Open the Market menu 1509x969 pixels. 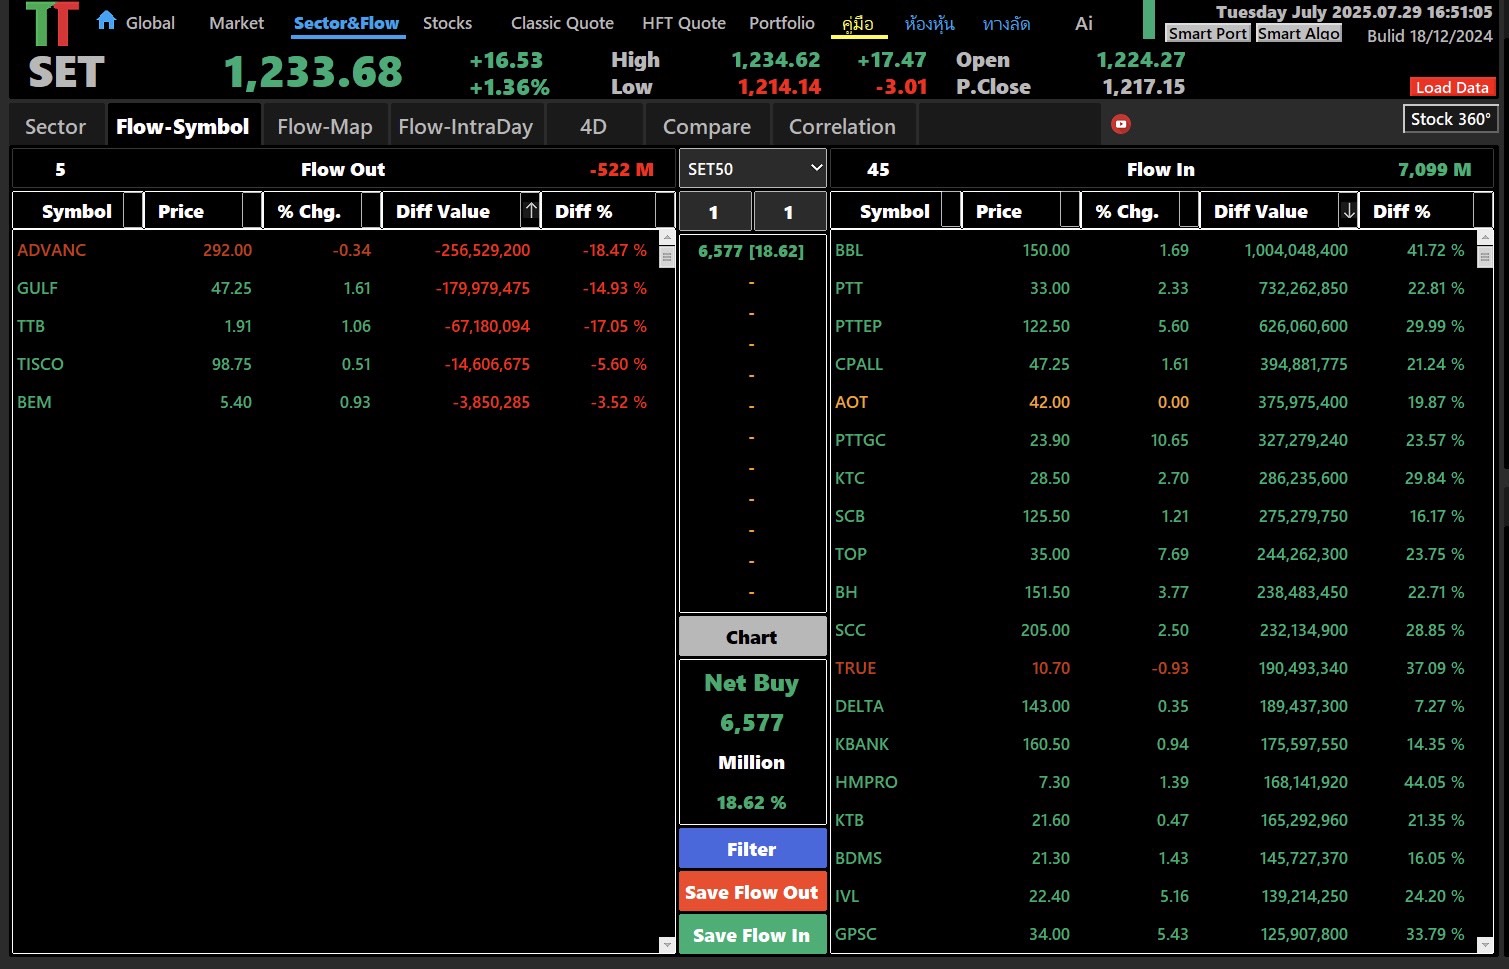[237, 22]
